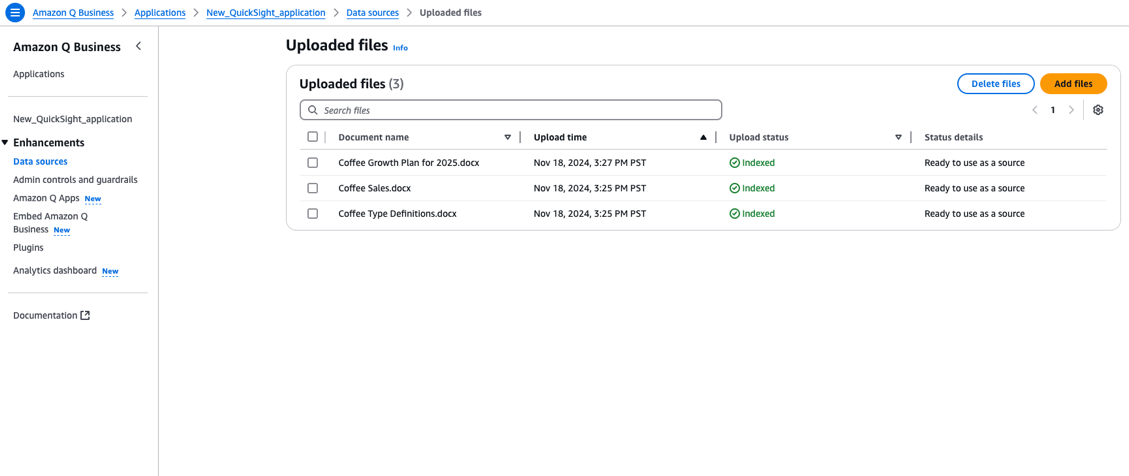Select all files header checkbox

(312, 137)
